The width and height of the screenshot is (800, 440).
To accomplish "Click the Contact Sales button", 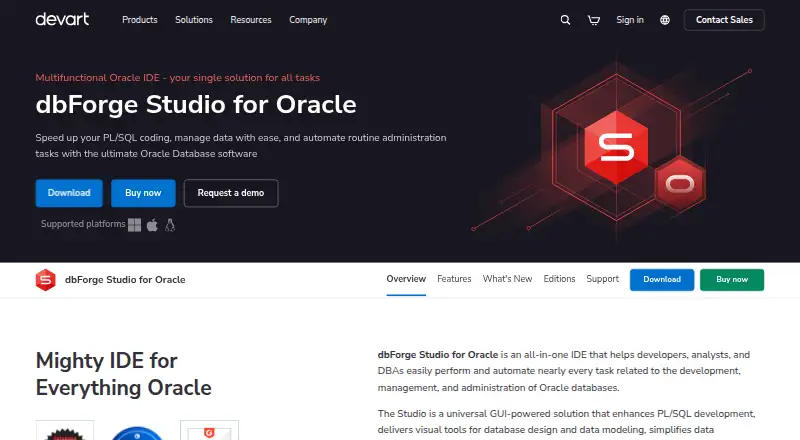I will pos(724,20).
